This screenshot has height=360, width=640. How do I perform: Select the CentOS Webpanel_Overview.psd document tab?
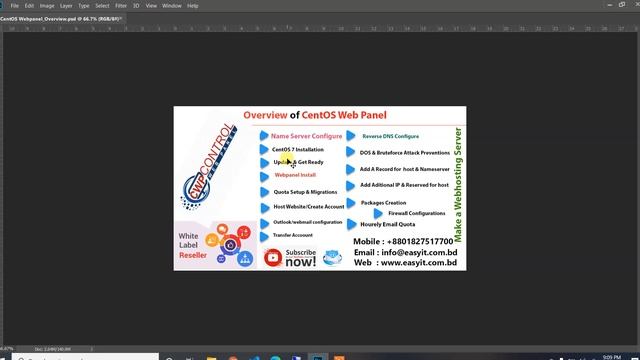click(x=61, y=19)
